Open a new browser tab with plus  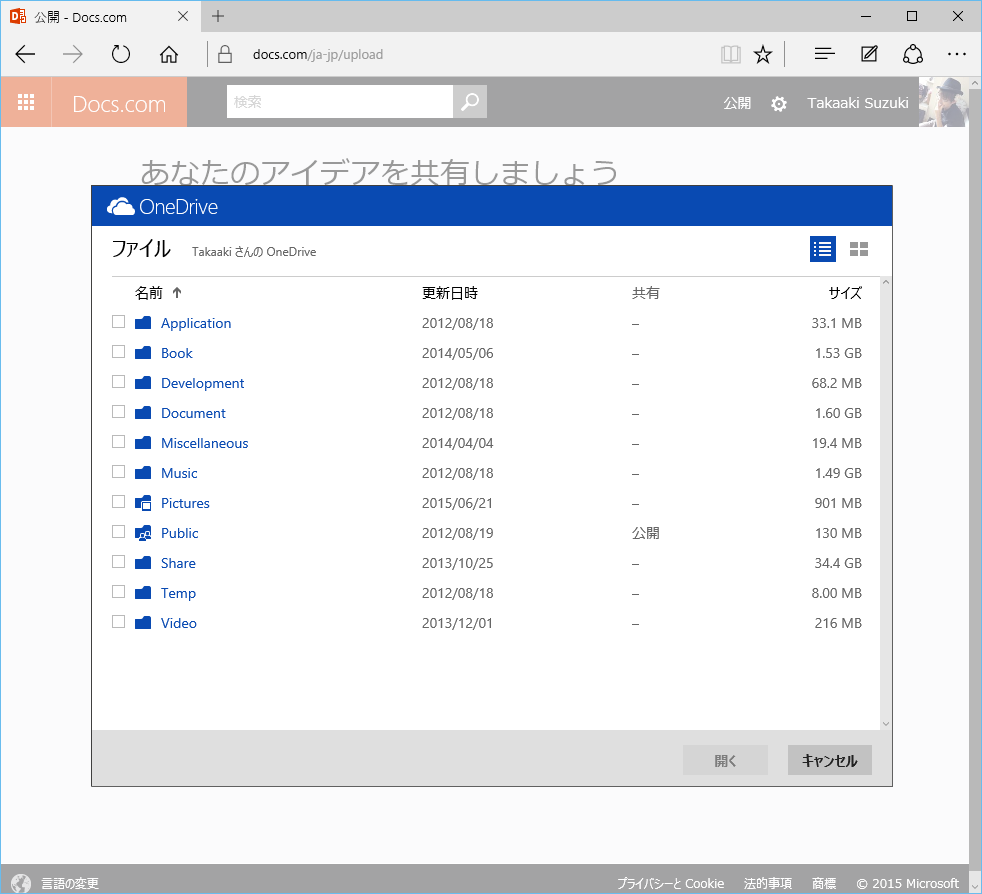click(x=217, y=16)
